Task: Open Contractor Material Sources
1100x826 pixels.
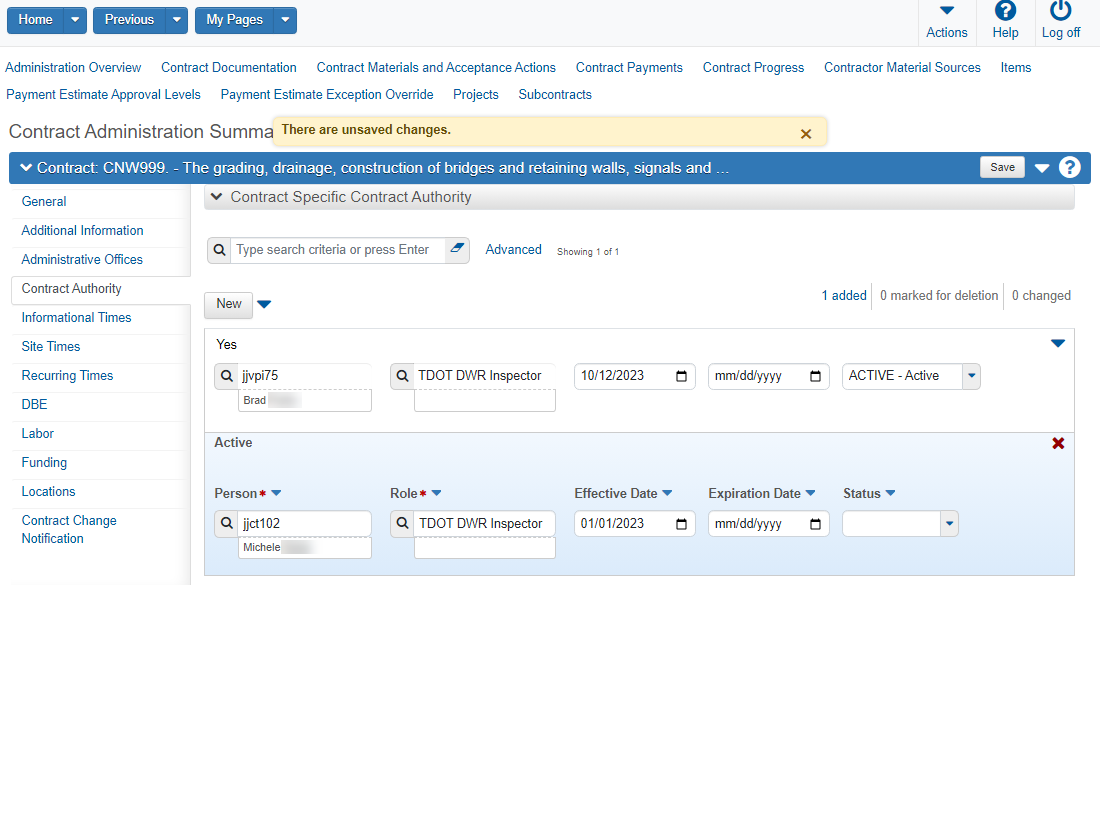Action: [x=902, y=67]
